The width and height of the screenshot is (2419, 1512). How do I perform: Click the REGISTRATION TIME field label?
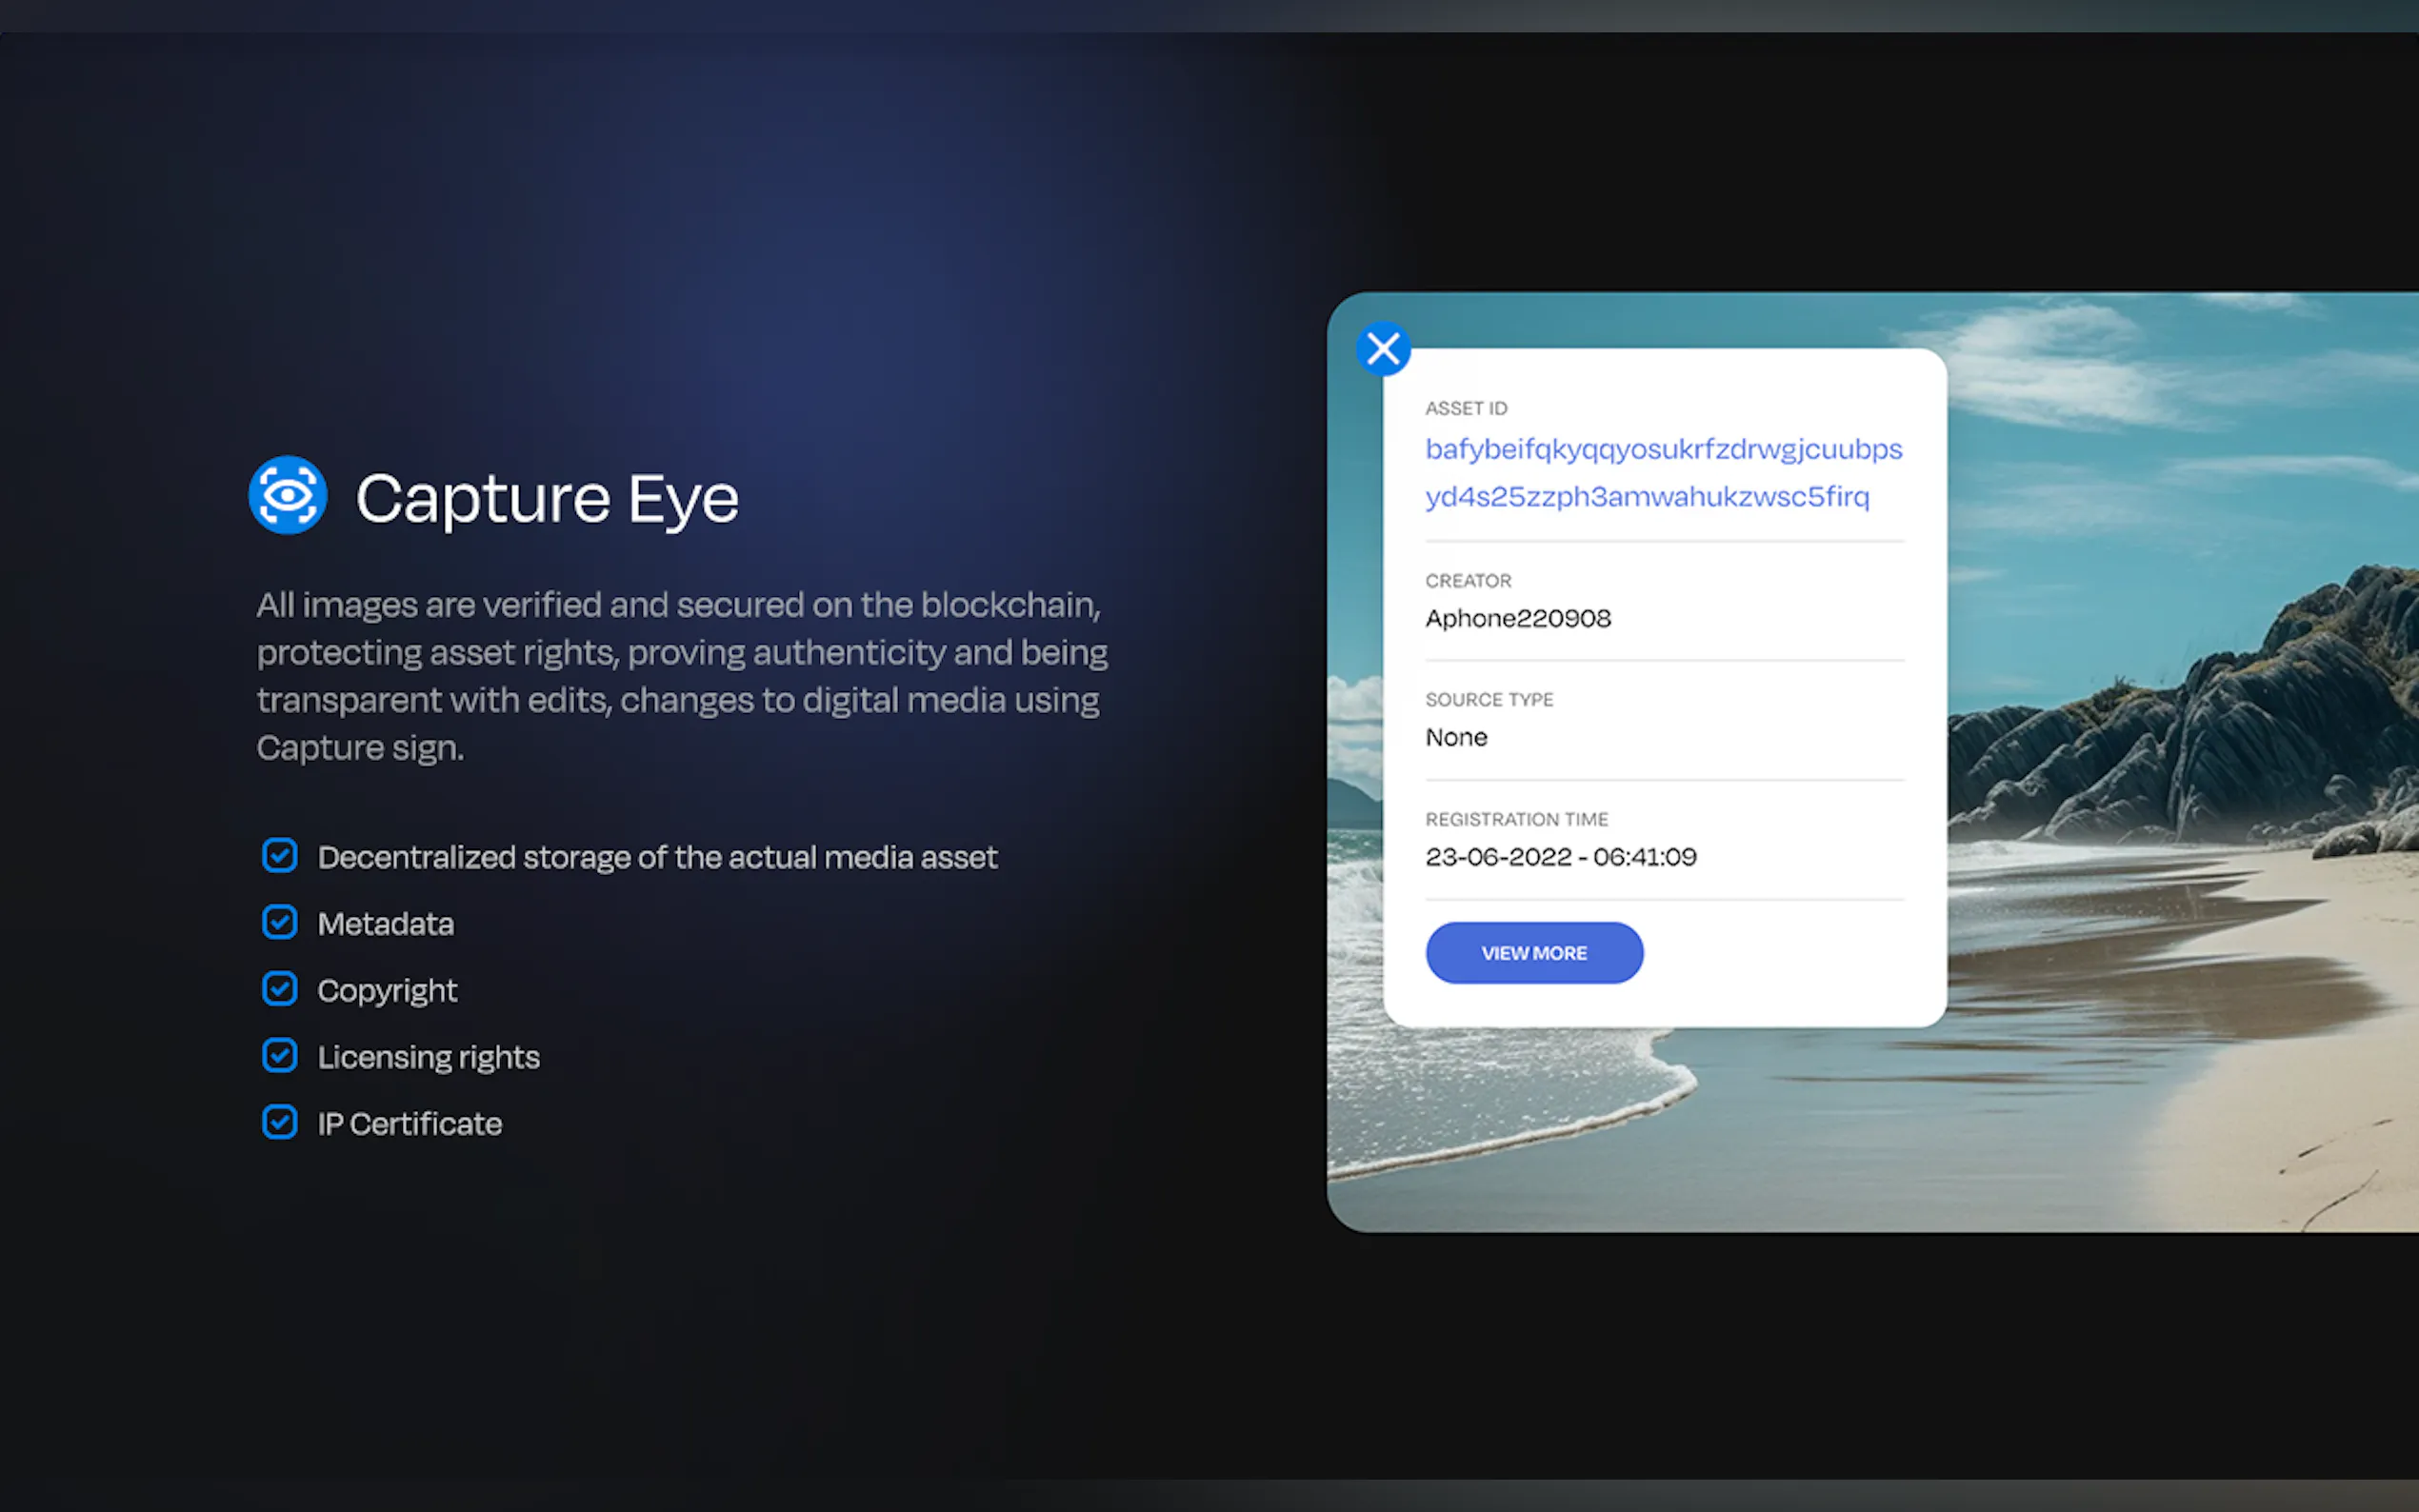[1516, 819]
